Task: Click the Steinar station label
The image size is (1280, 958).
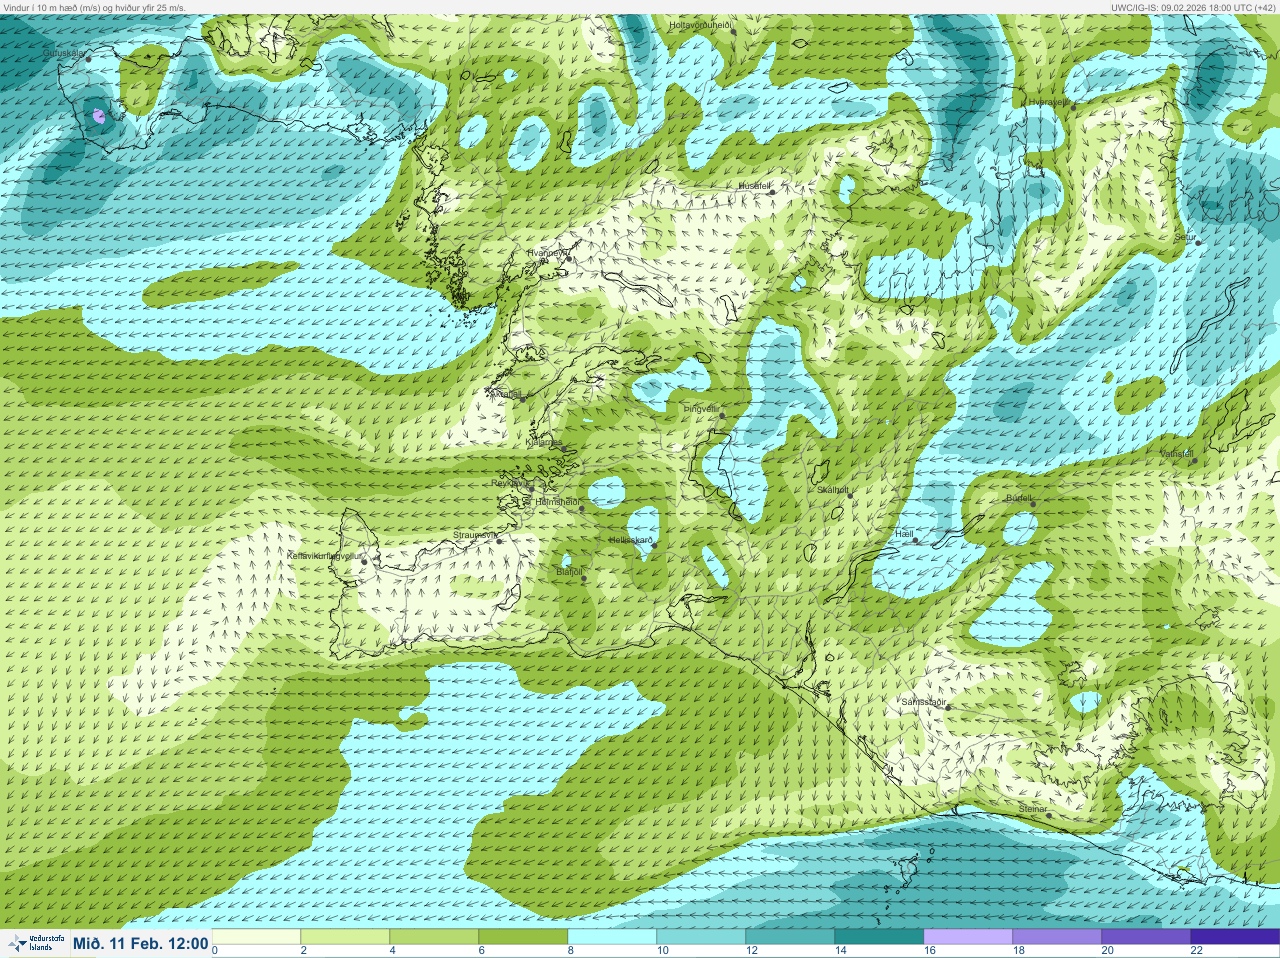Action: tap(1032, 808)
